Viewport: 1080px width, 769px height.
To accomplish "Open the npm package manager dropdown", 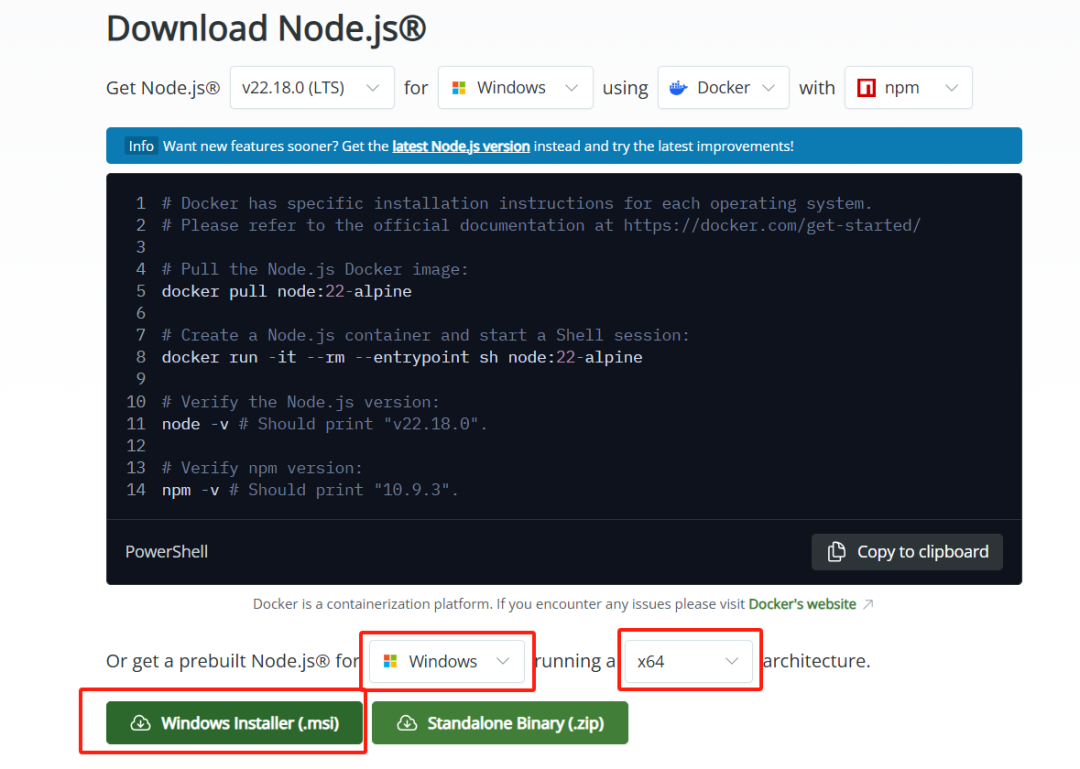I will 908,88.
